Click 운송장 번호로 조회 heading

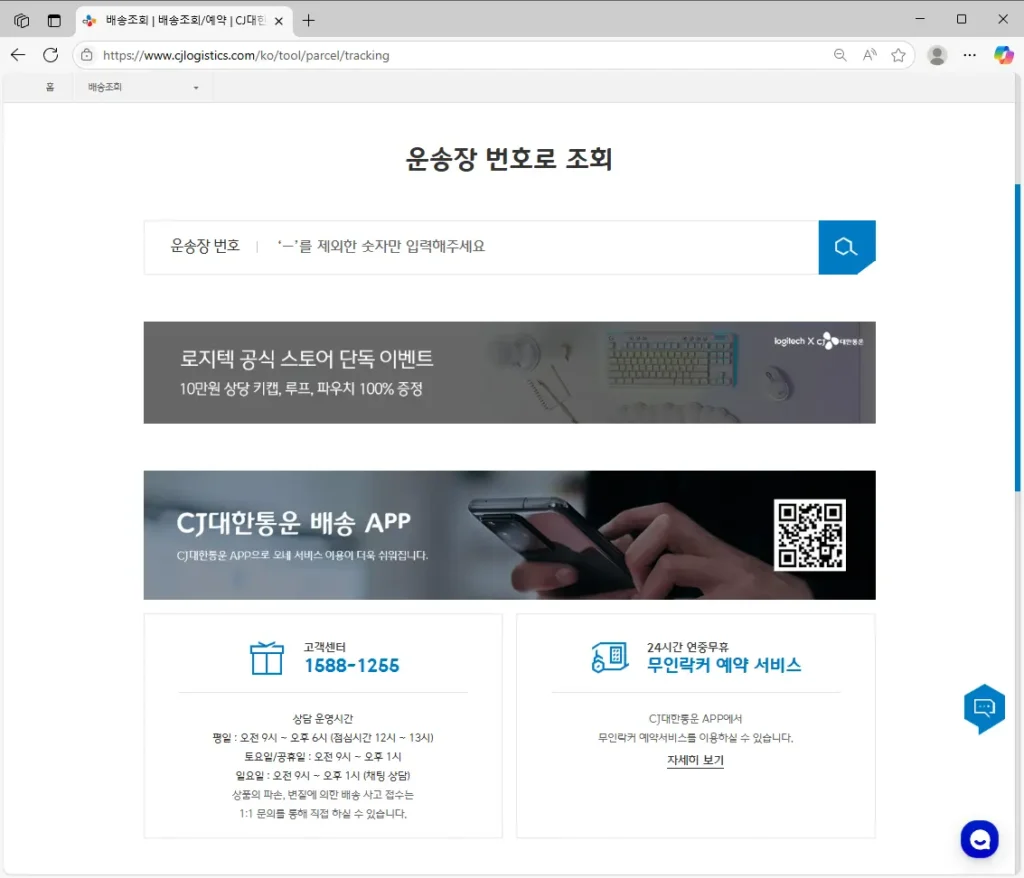point(509,159)
